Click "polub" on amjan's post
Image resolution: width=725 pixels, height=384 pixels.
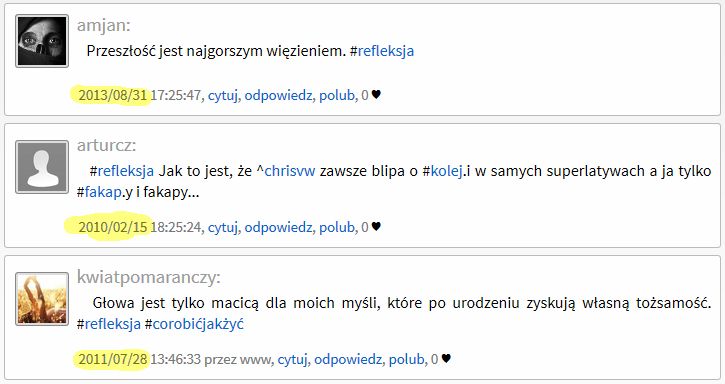click(337, 95)
